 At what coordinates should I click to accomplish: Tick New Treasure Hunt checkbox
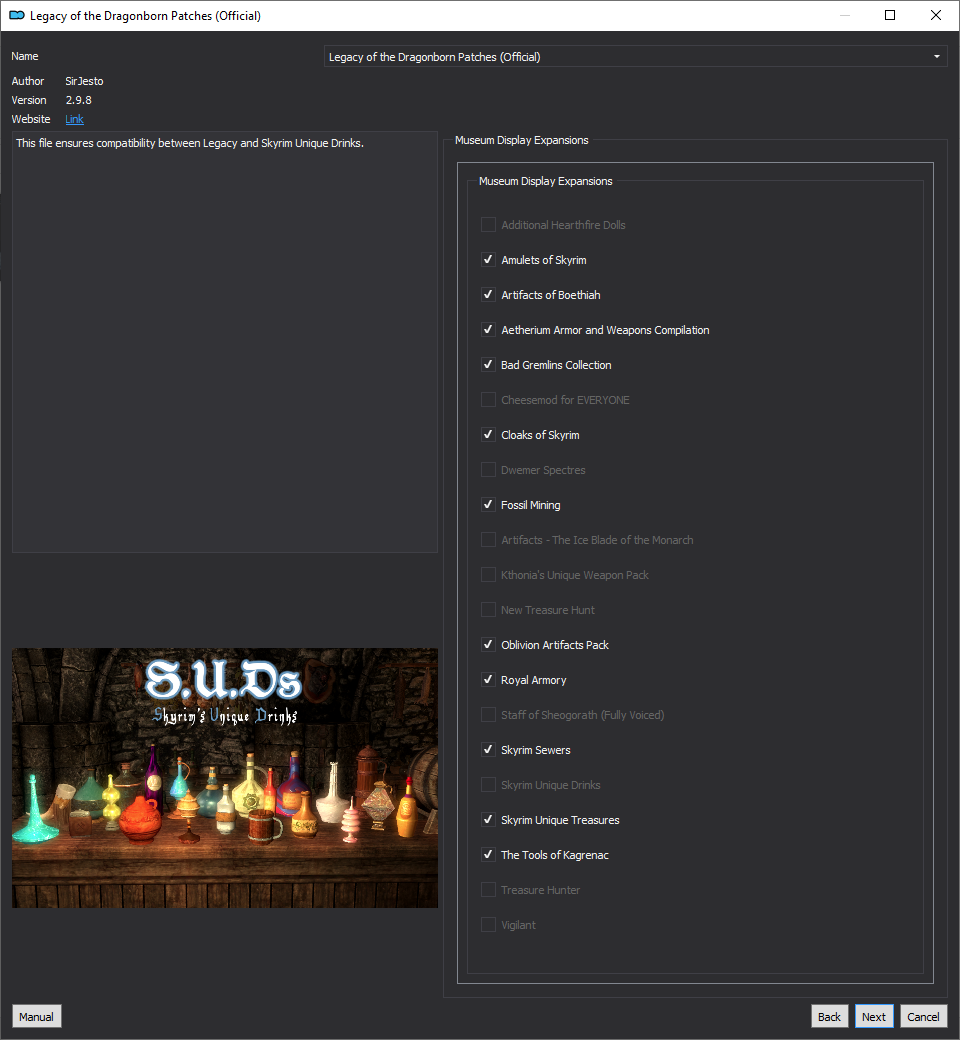tap(488, 610)
